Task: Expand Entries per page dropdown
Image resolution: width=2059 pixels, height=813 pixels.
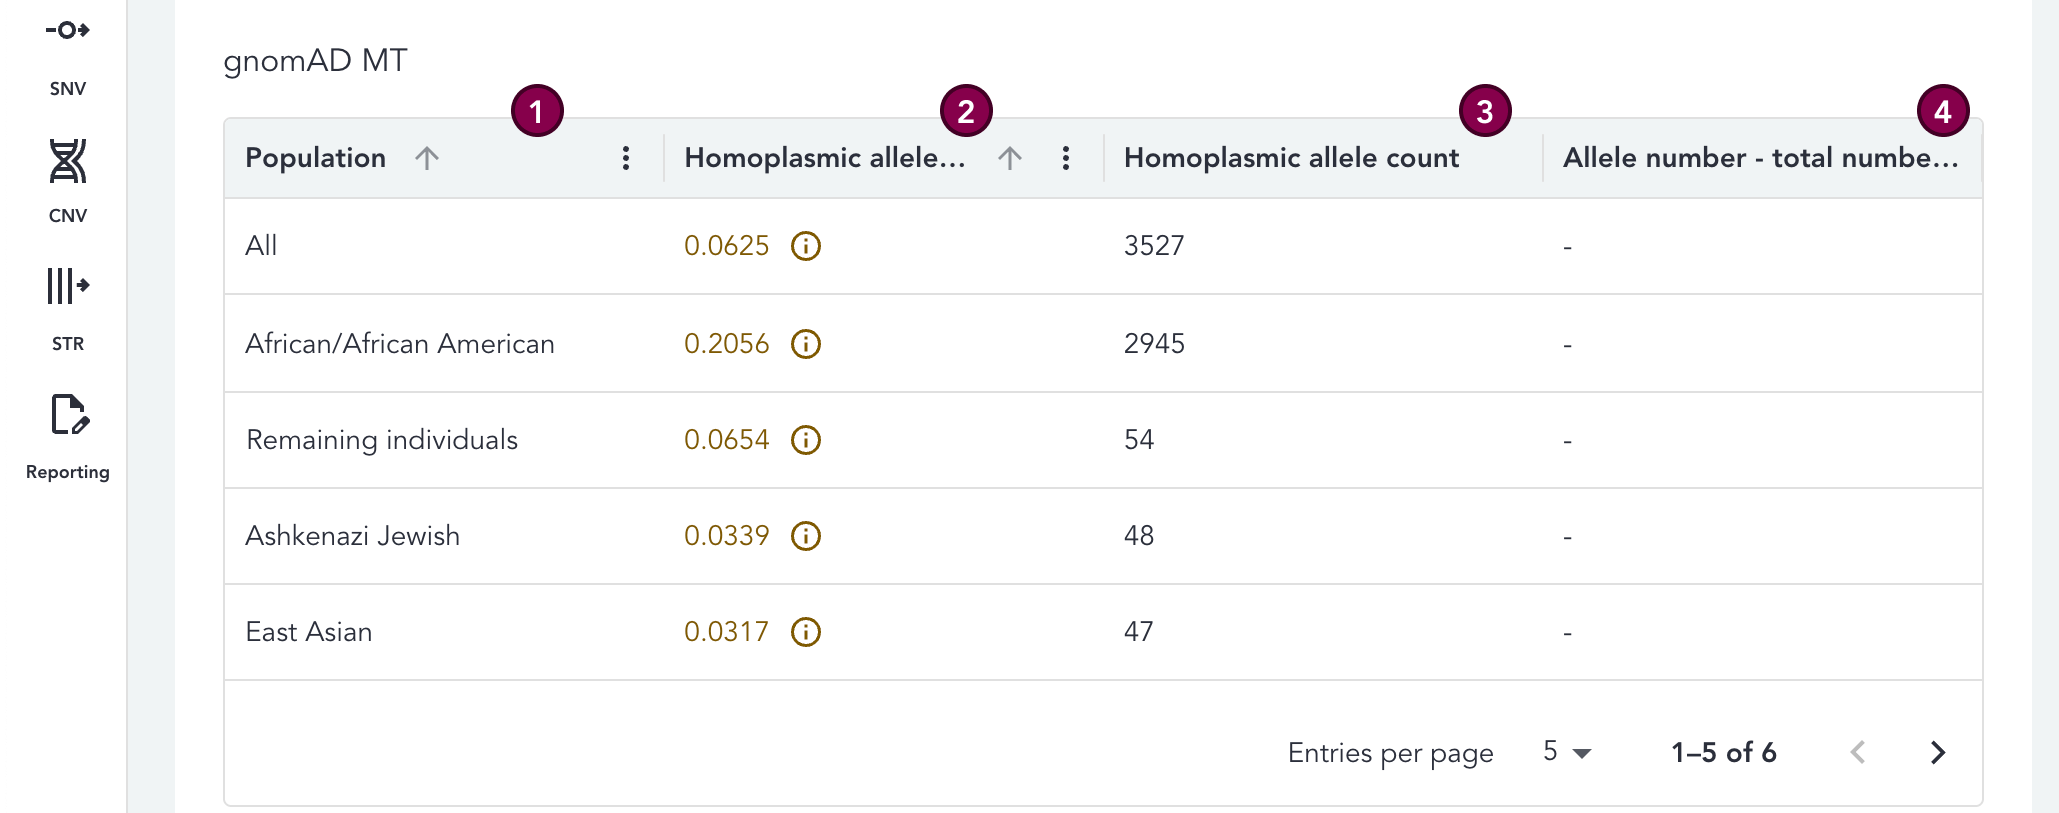Action: click(1566, 752)
